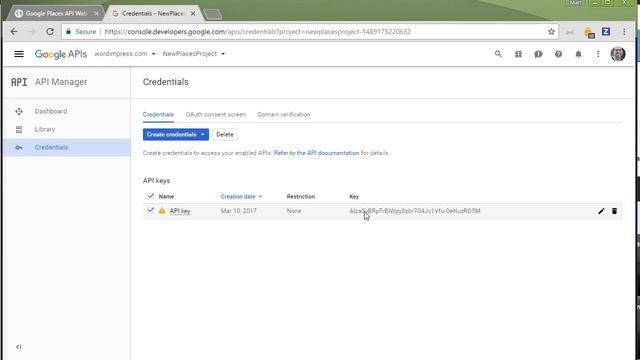The image size is (640, 360).
Task: Collapse the sidebar with bottom arrow icon
Action: [19, 347]
